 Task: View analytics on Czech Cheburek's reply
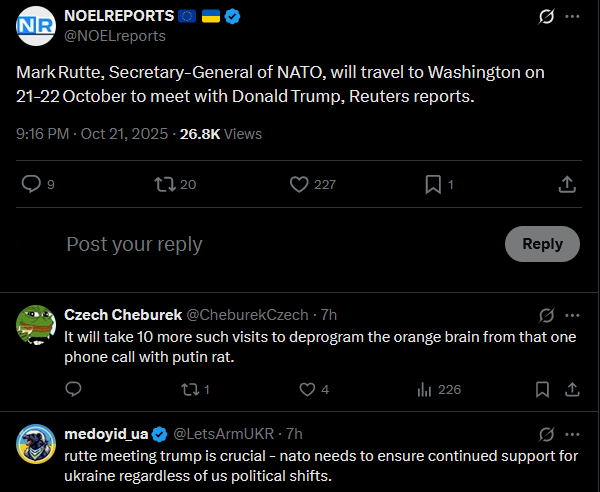[x=423, y=389]
